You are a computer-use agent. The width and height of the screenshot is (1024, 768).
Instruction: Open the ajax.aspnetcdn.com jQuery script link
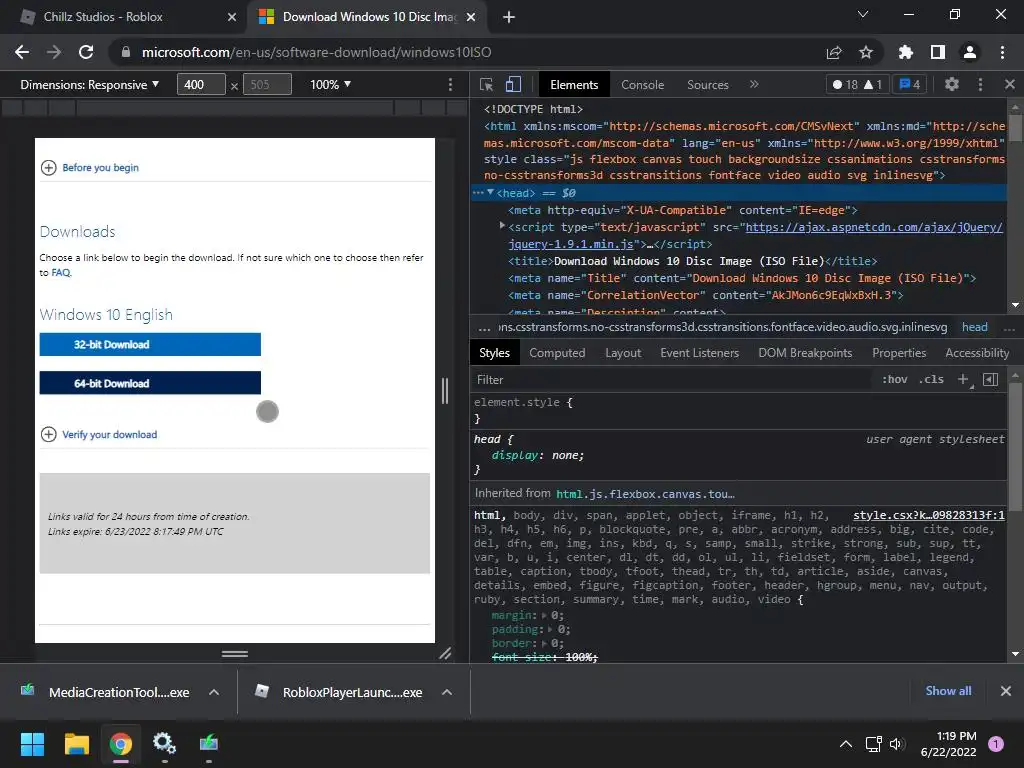(874, 227)
